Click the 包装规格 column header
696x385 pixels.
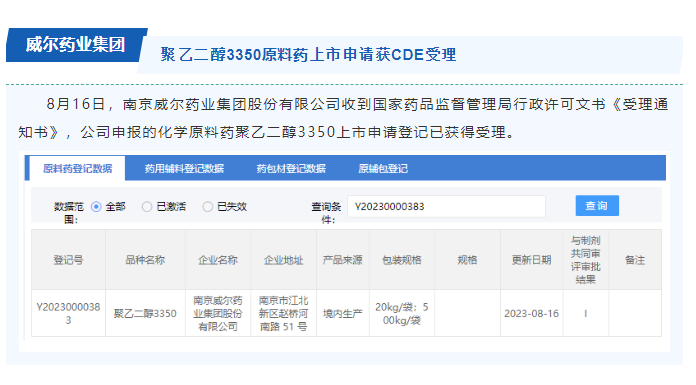[x=402, y=260]
